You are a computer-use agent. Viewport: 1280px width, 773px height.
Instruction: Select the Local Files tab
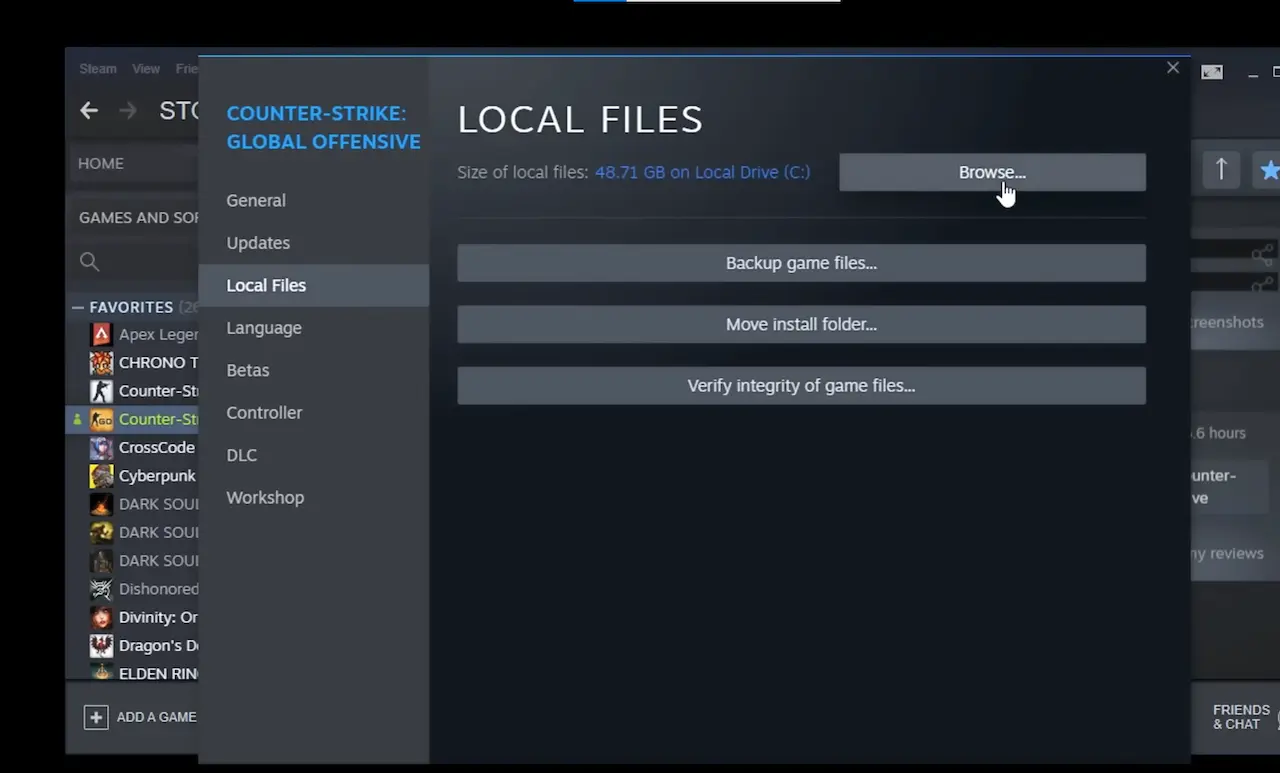pos(314,285)
